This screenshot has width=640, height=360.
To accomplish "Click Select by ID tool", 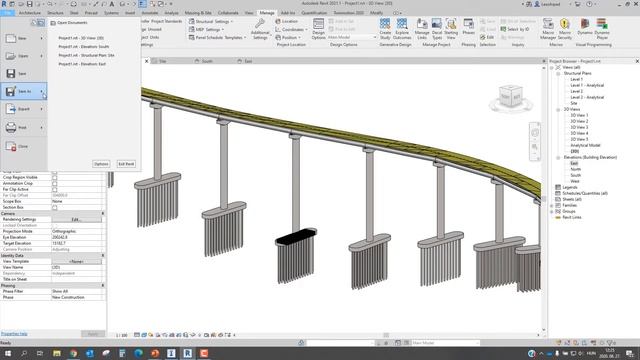I will click(515, 29).
